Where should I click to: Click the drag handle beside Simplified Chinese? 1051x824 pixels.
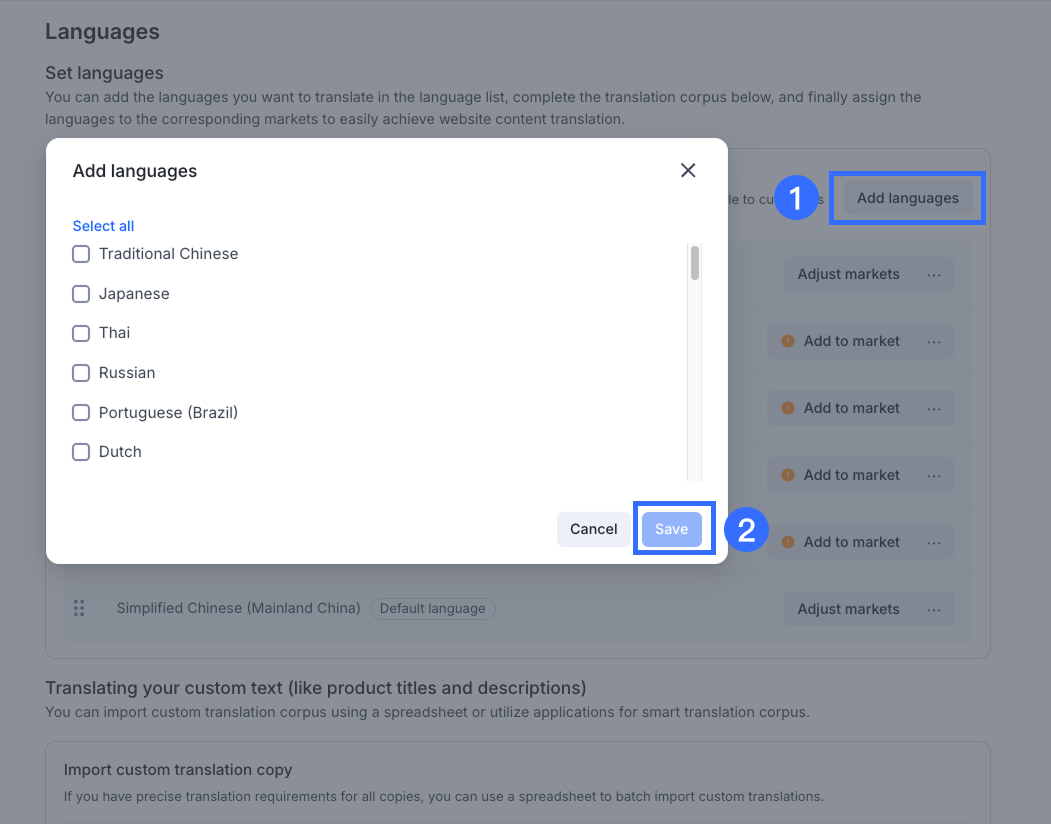click(79, 608)
